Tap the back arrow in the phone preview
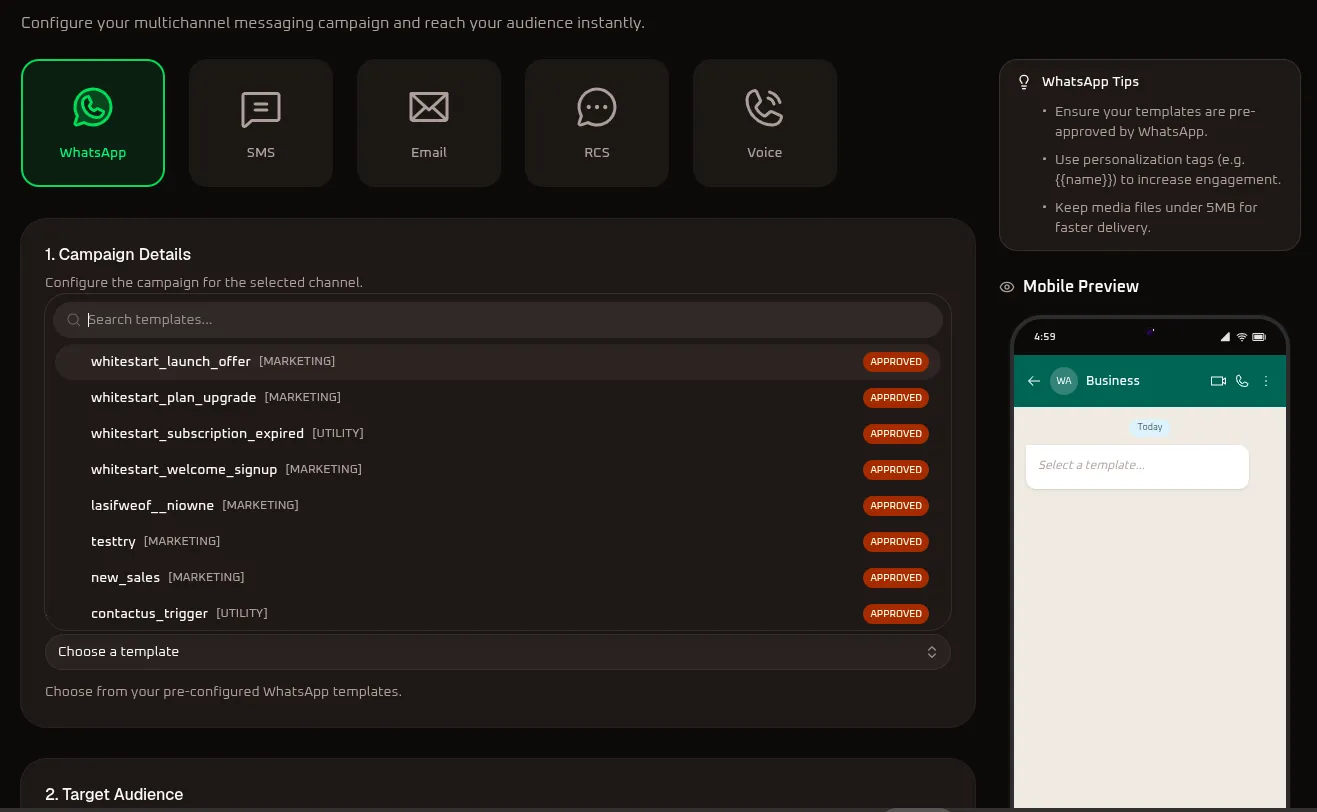The width and height of the screenshot is (1317, 812). 1034,381
